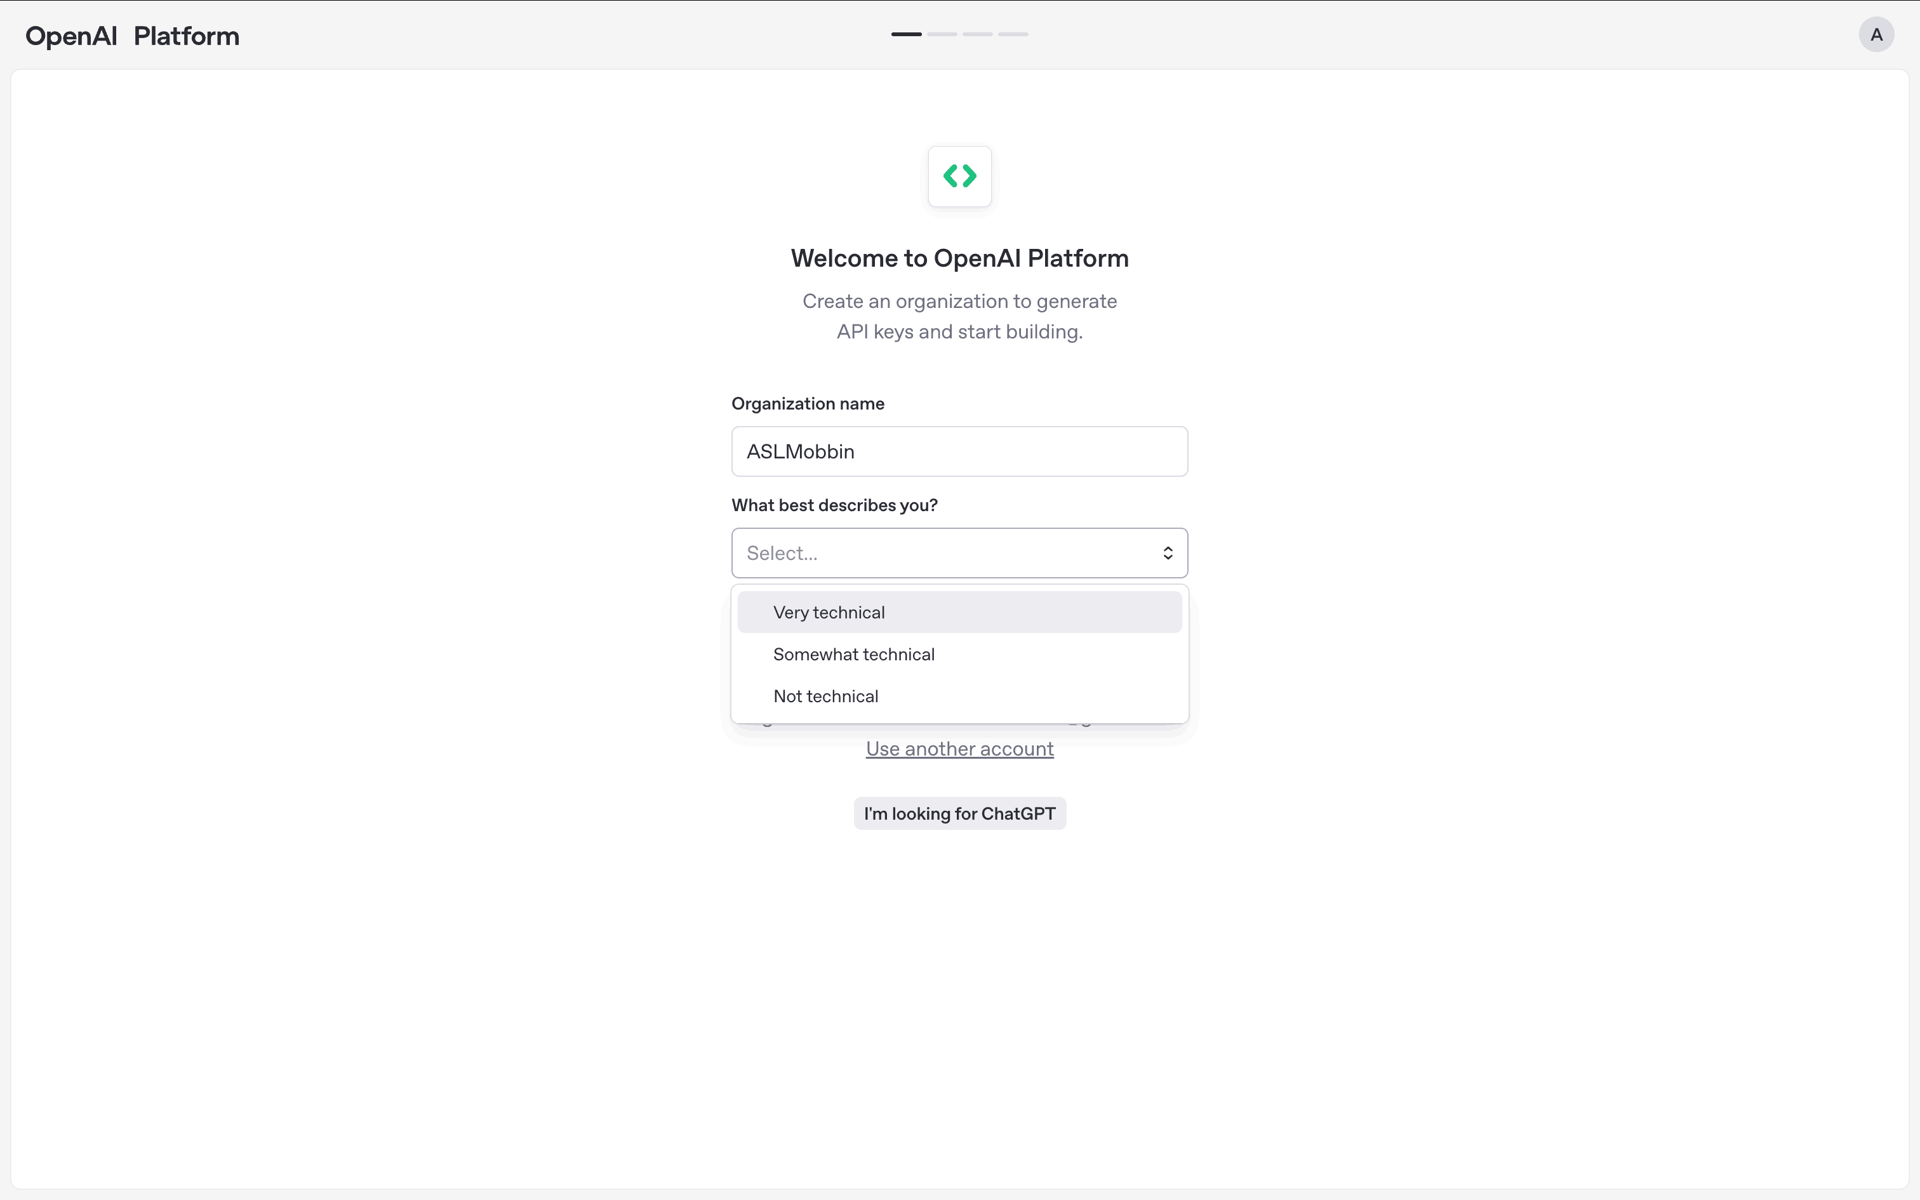1920x1200 pixels.
Task: Click the up-down chevron on select box
Action: pyautogui.click(x=1167, y=553)
